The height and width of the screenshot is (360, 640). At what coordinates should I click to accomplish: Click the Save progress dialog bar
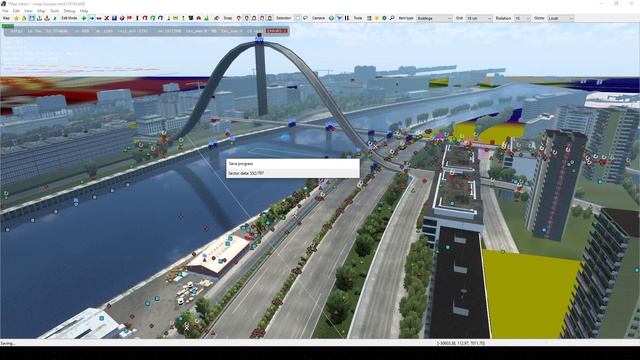(x=293, y=168)
